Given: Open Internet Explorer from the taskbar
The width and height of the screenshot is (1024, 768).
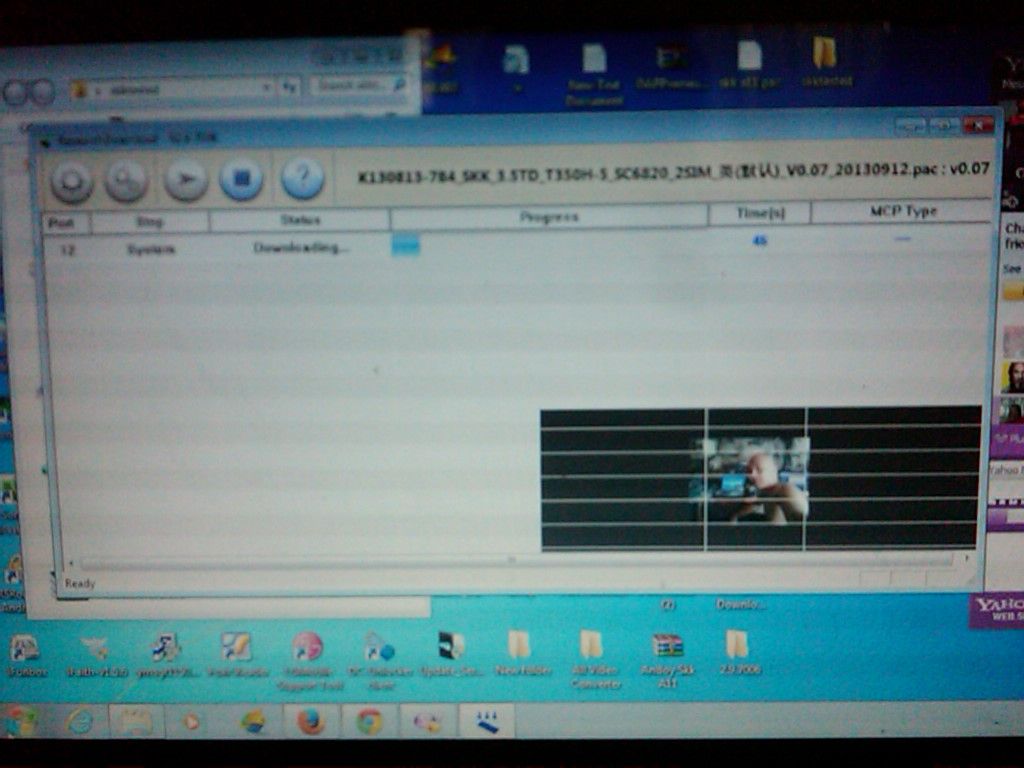Looking at the screenshot, I should pos(80,720).
